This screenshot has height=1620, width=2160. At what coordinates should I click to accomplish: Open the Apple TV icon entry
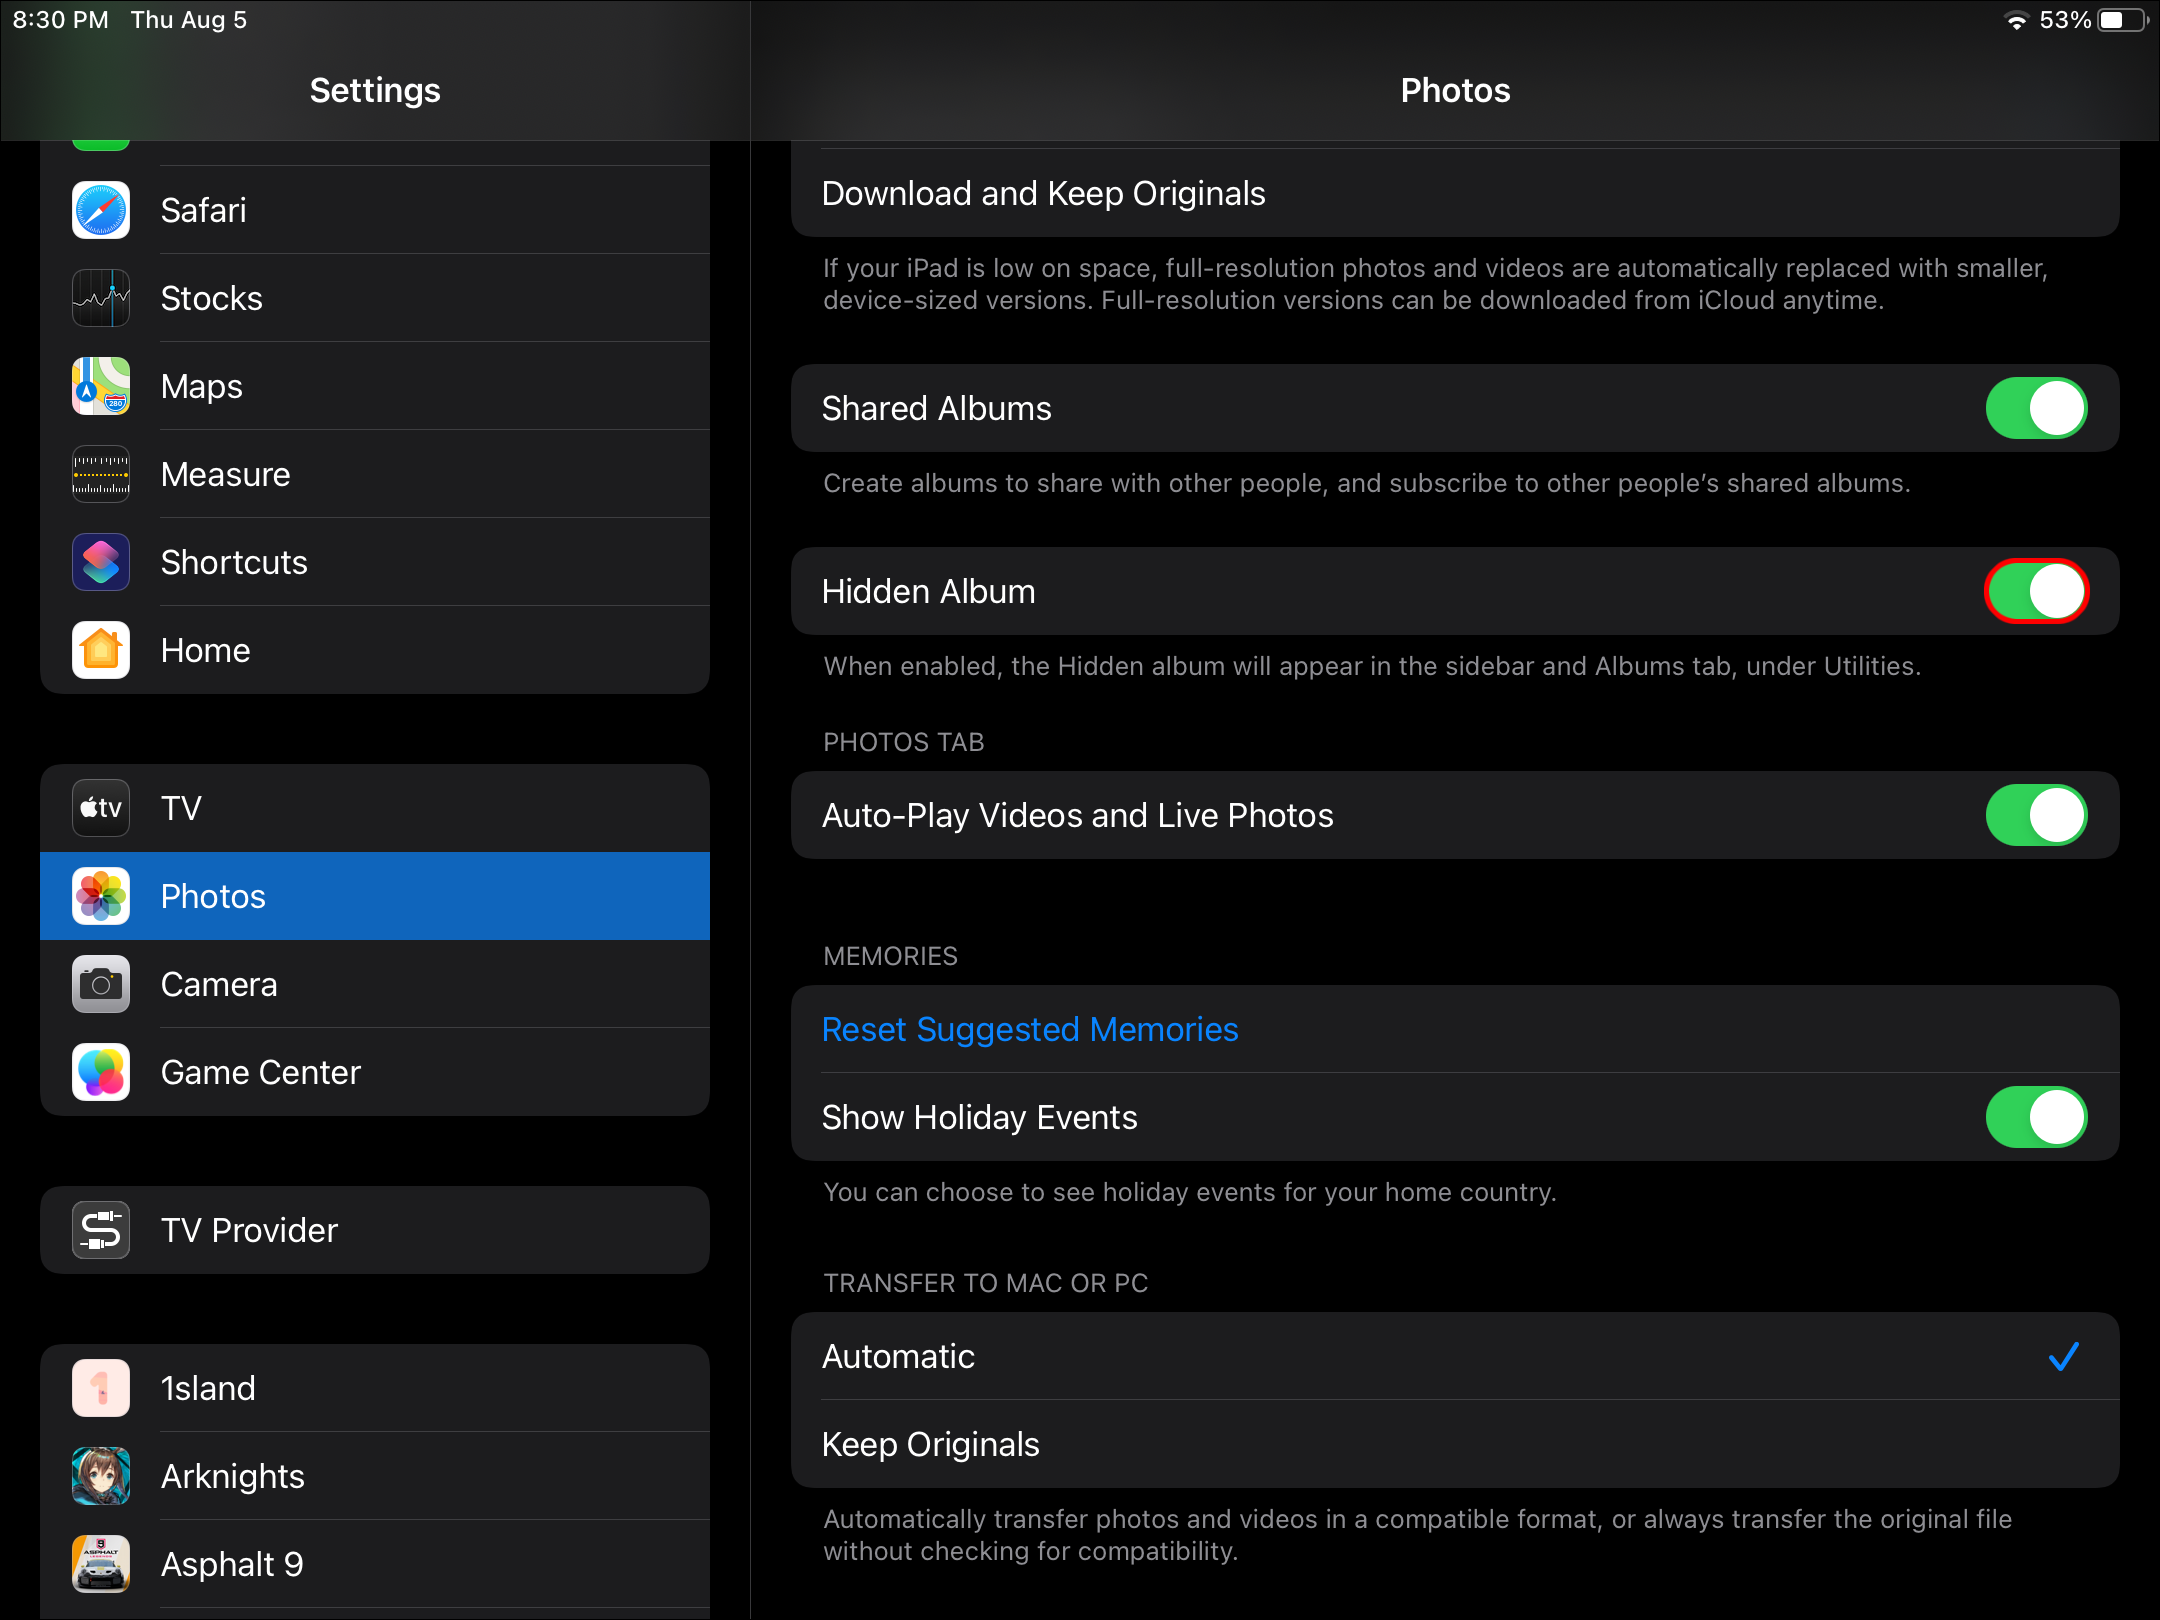pos(101,808)
